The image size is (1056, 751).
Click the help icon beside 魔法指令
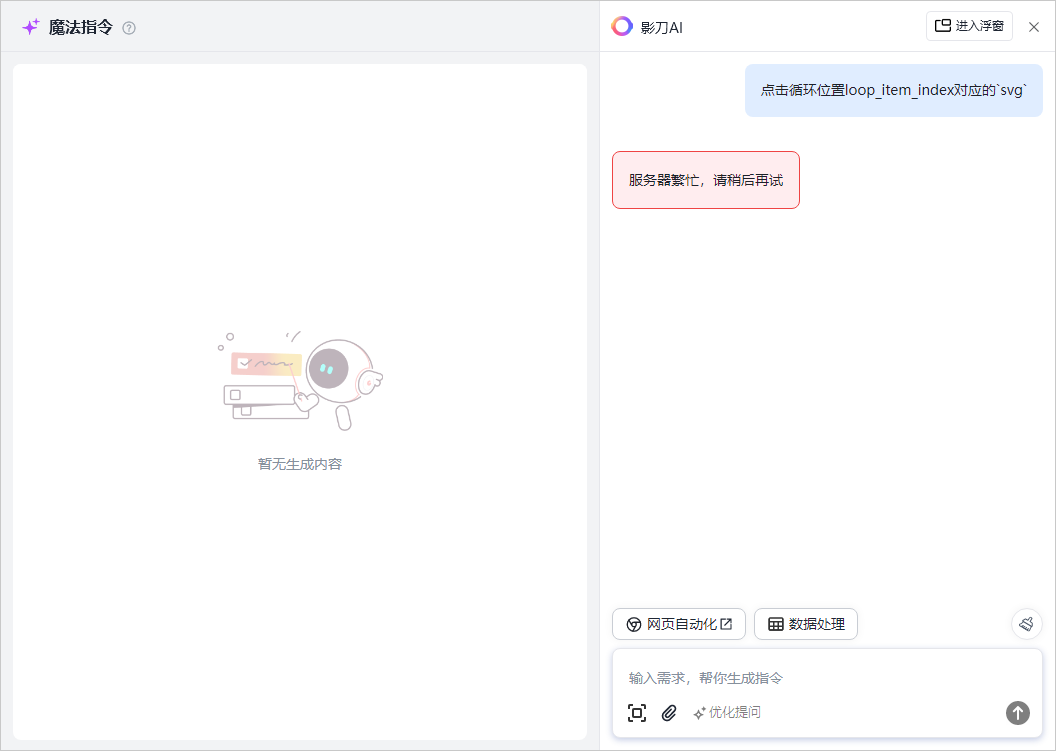pos(129,28)
